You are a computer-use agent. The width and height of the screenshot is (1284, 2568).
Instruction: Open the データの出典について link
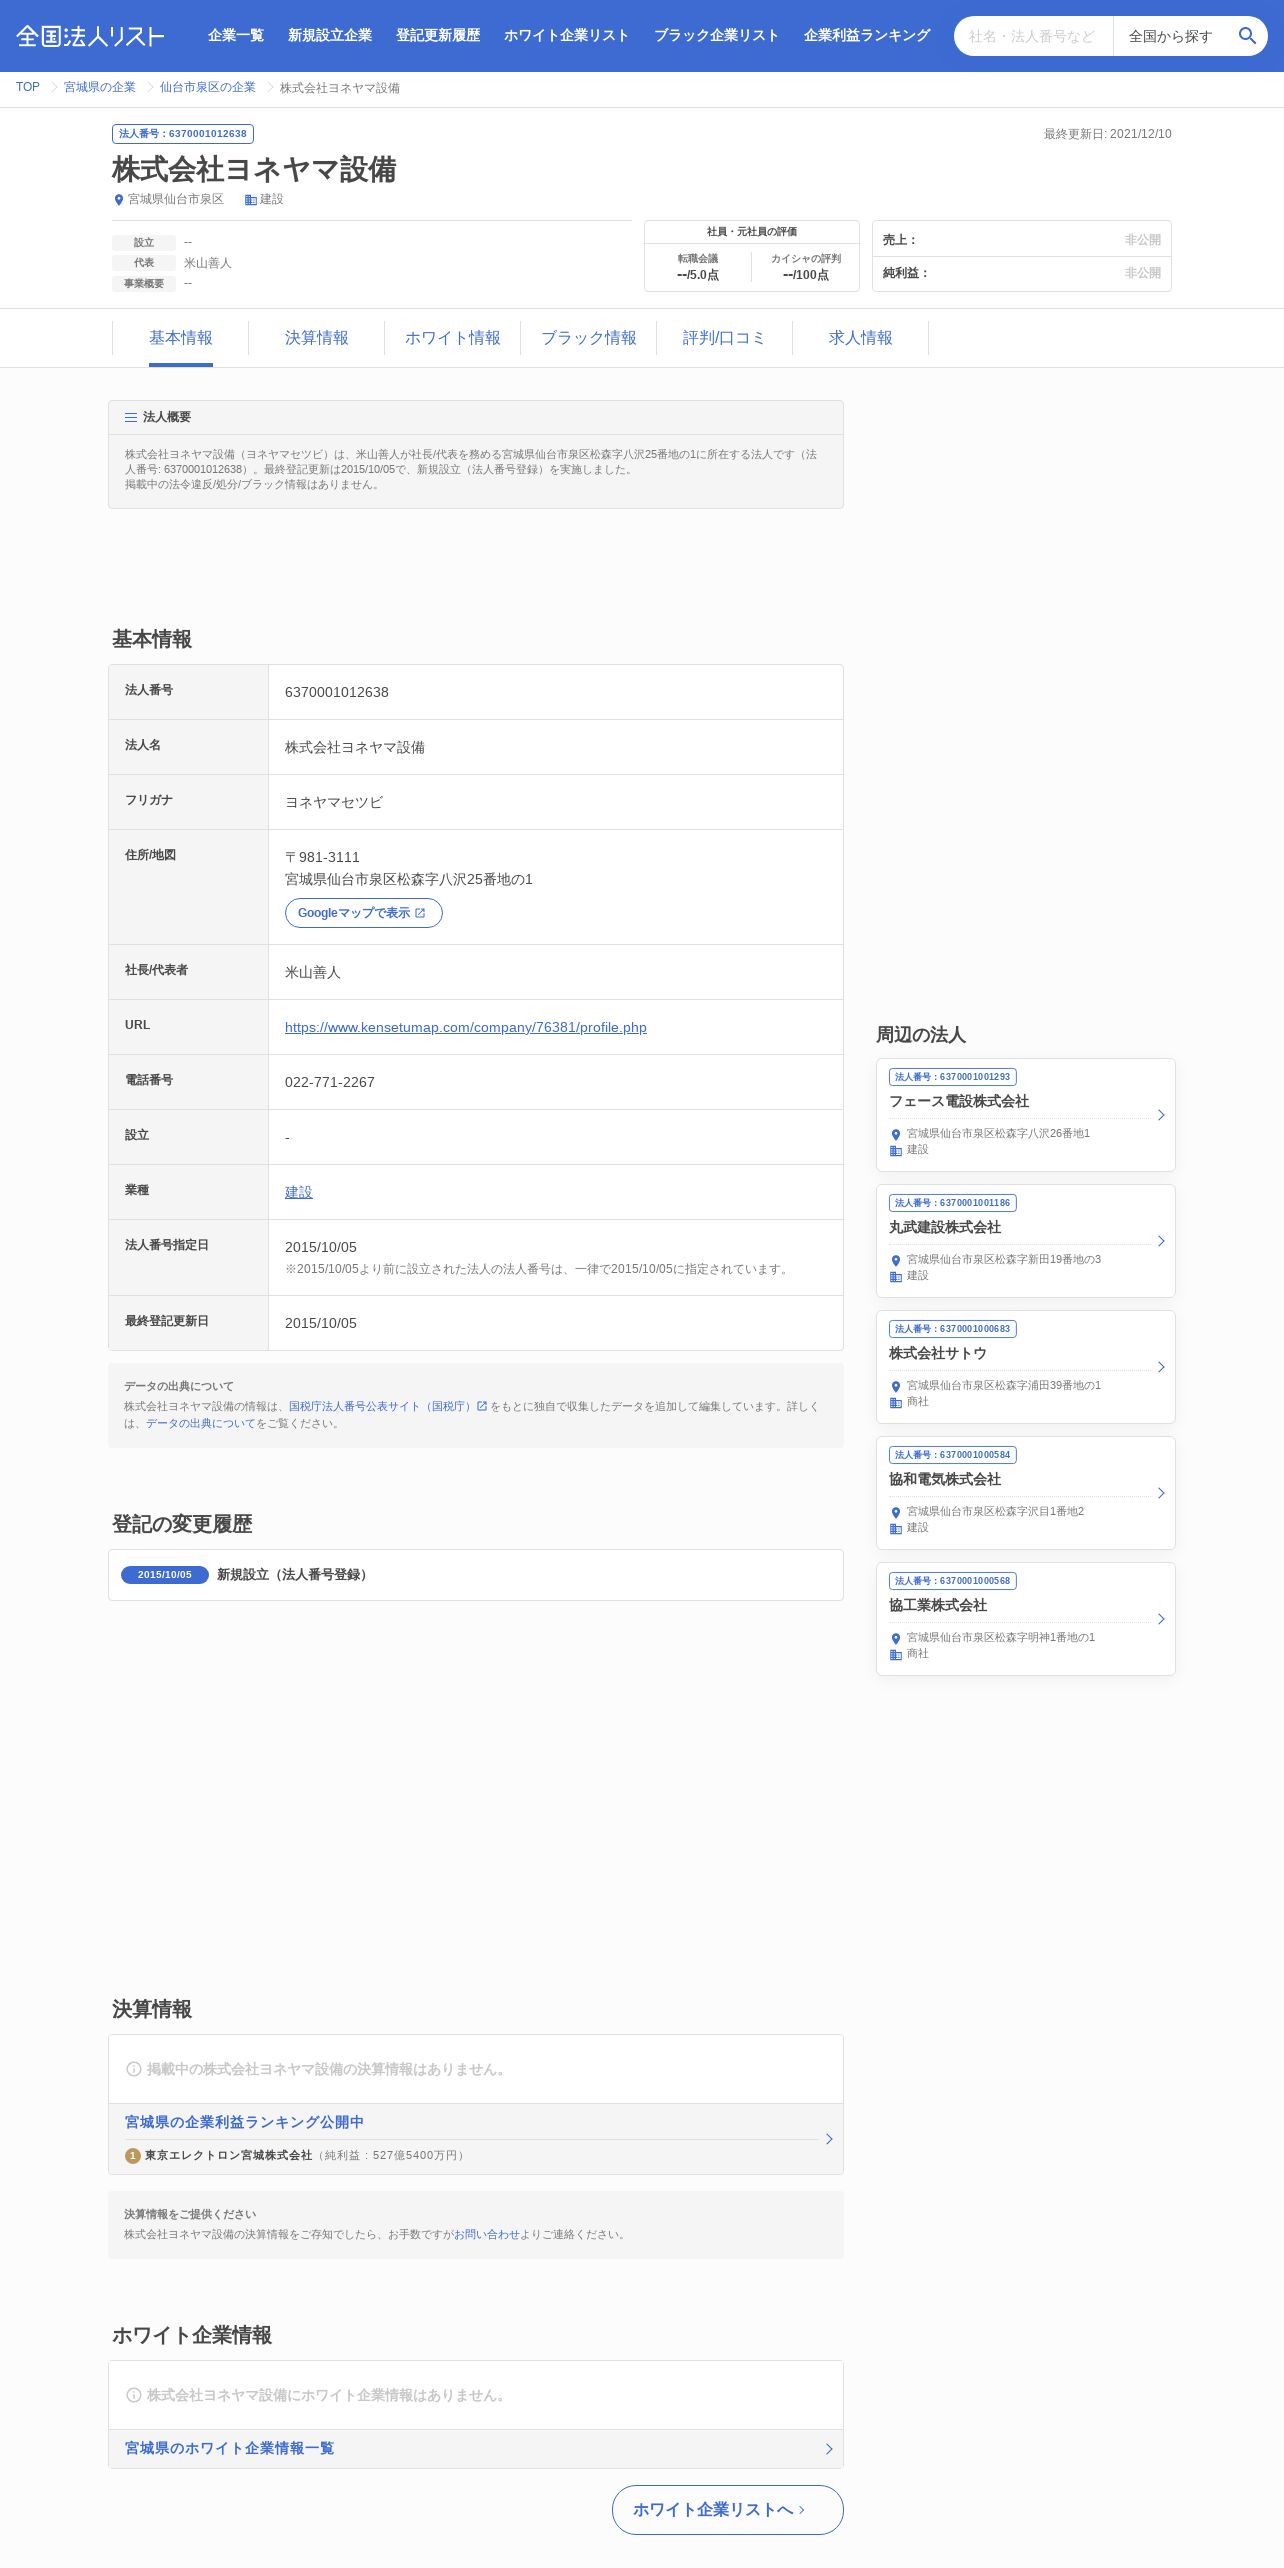(x=201, y=1423)
